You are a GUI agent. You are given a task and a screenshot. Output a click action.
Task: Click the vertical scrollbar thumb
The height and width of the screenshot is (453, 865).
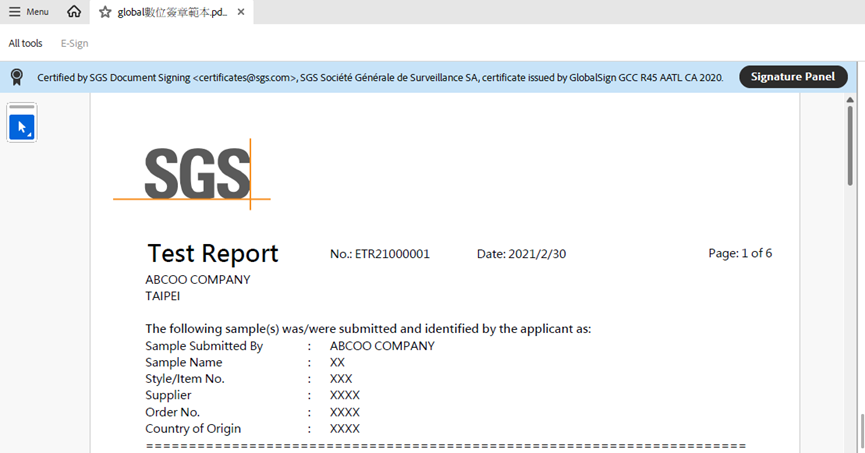[851, 140]
